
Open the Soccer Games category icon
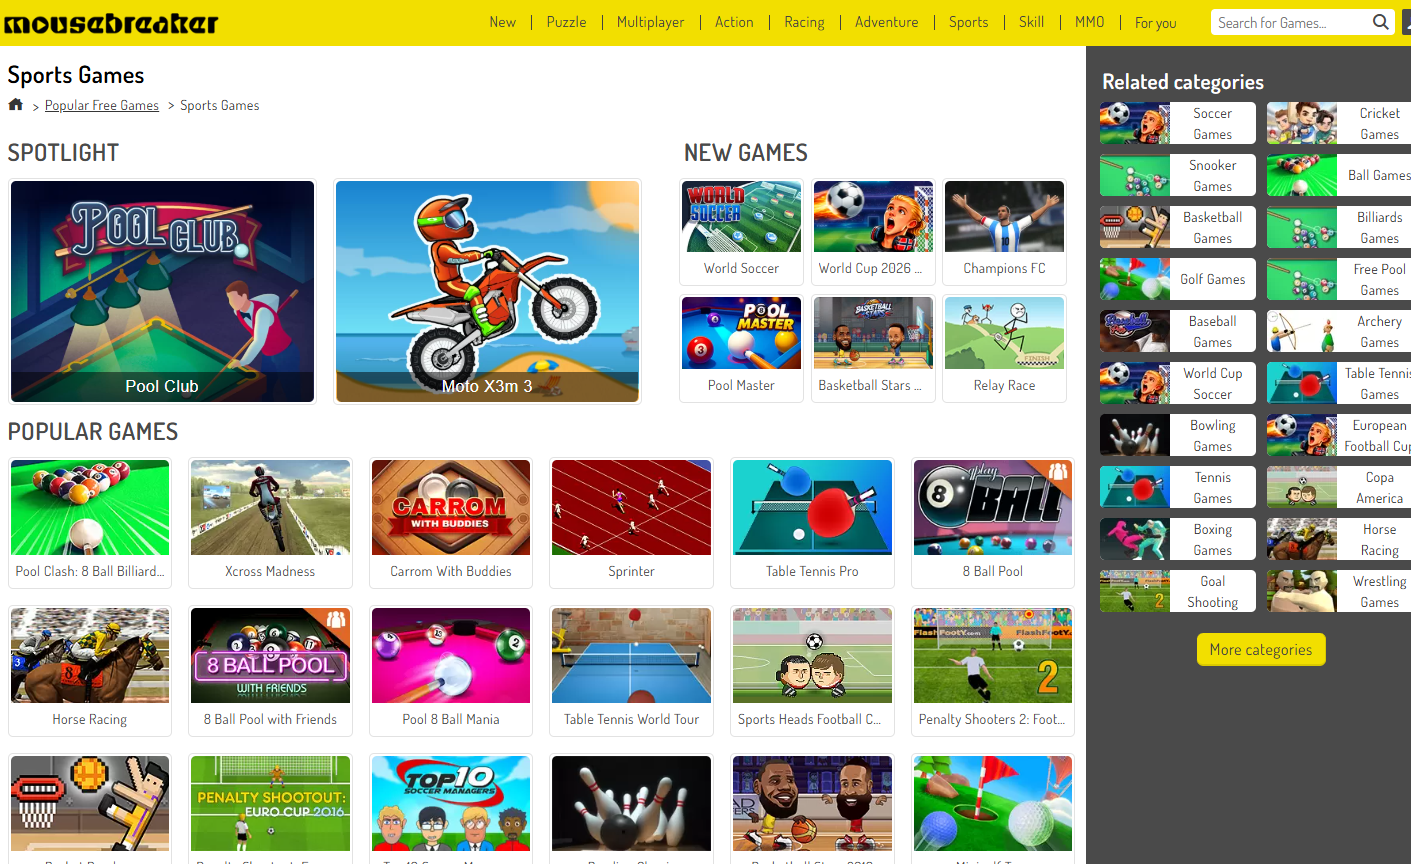click(1135, 124)
